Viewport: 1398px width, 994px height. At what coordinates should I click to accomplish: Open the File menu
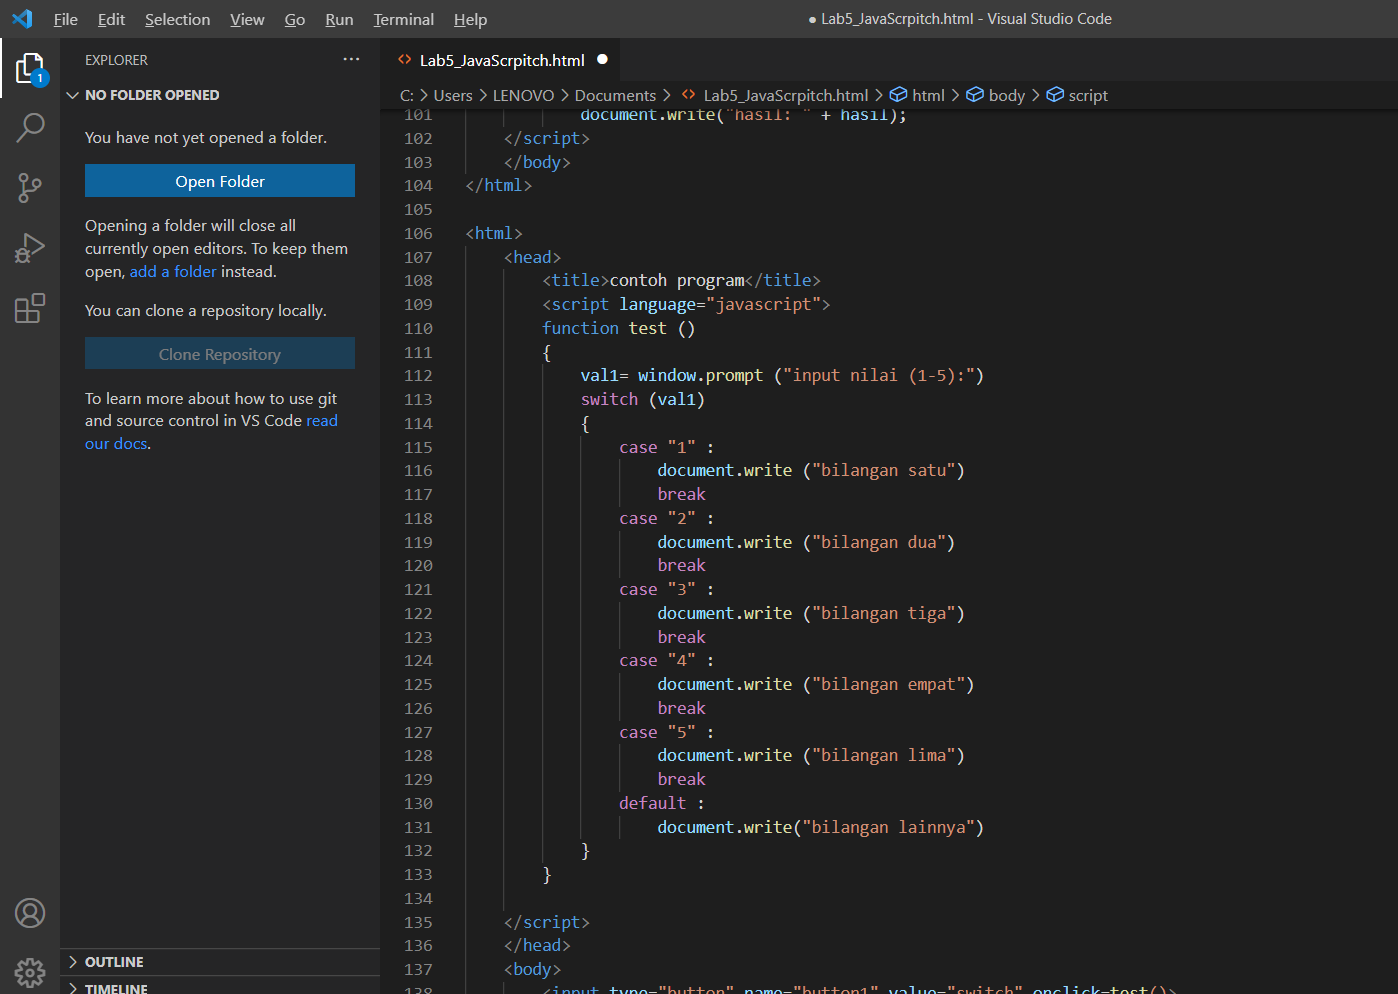point(65,19)
